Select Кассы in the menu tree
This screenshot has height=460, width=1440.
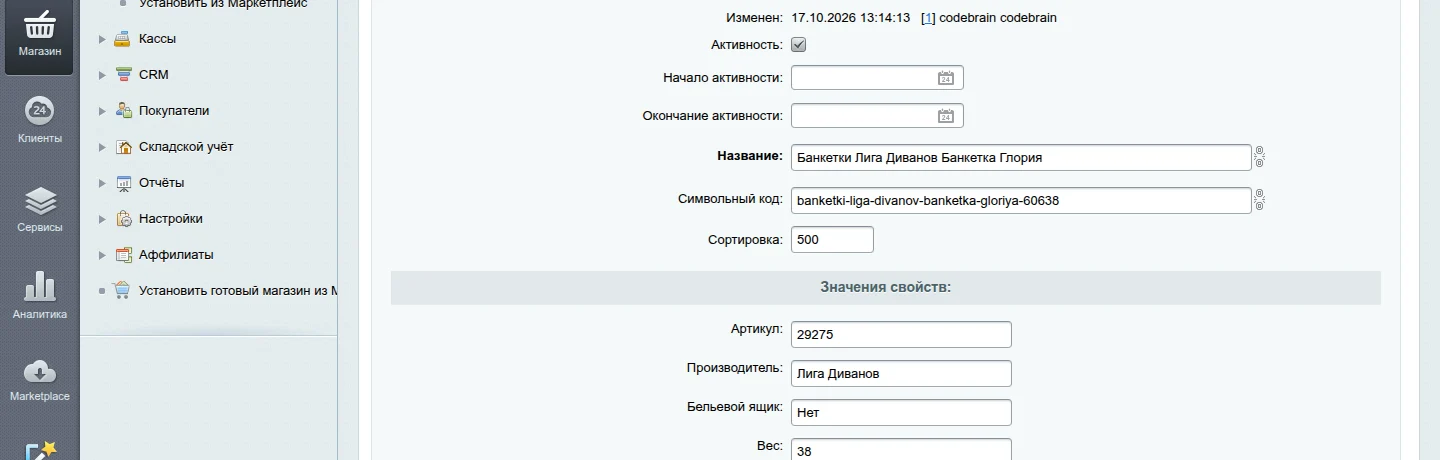point(158,39)
